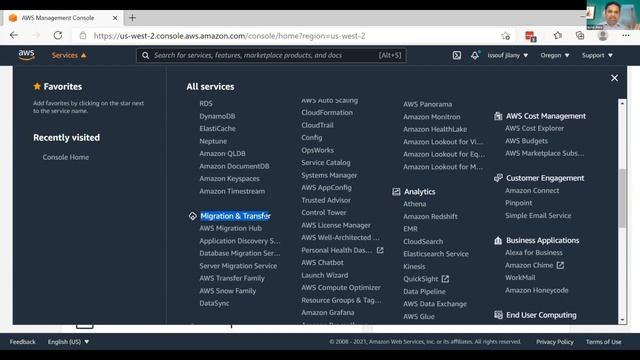Click the search magnifier icon
Image resolution: width=640 pixels, height=360 pixels.
145,55
